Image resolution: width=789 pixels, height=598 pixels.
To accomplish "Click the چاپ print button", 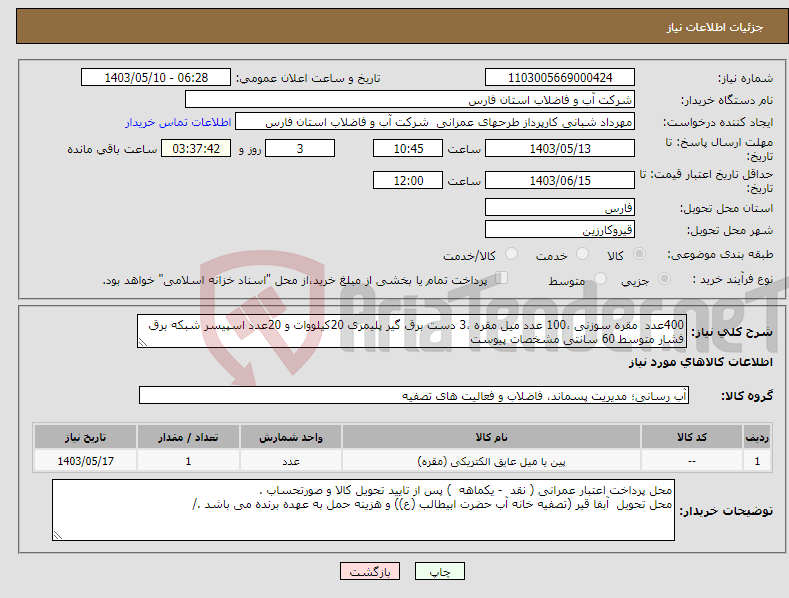I will 440,571.
